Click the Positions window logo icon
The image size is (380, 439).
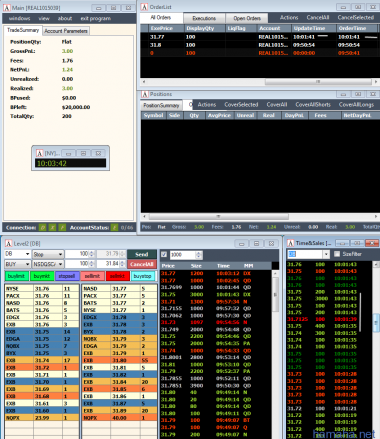pyautogui.click(x=144, y=94)
